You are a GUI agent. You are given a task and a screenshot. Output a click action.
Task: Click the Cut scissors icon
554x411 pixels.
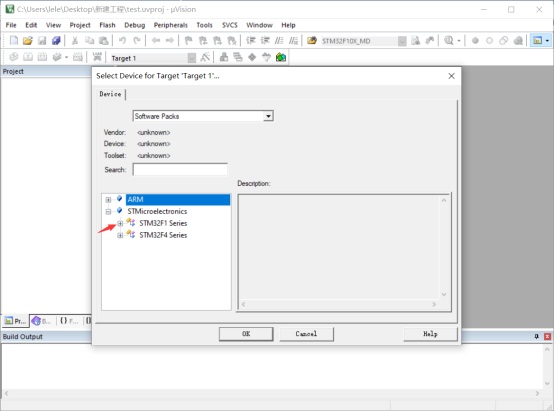[x=75, y=41]
